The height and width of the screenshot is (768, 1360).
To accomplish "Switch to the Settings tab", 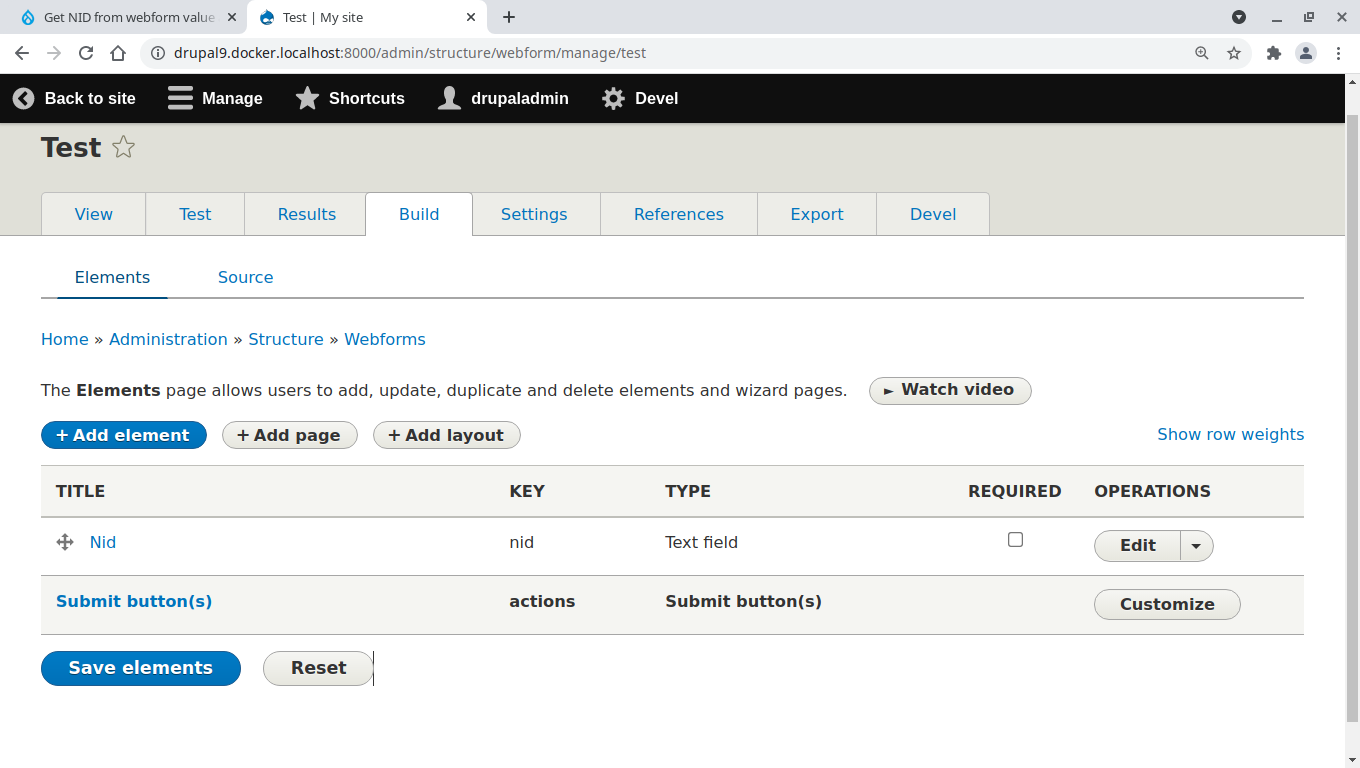I will tap(534, 214).
